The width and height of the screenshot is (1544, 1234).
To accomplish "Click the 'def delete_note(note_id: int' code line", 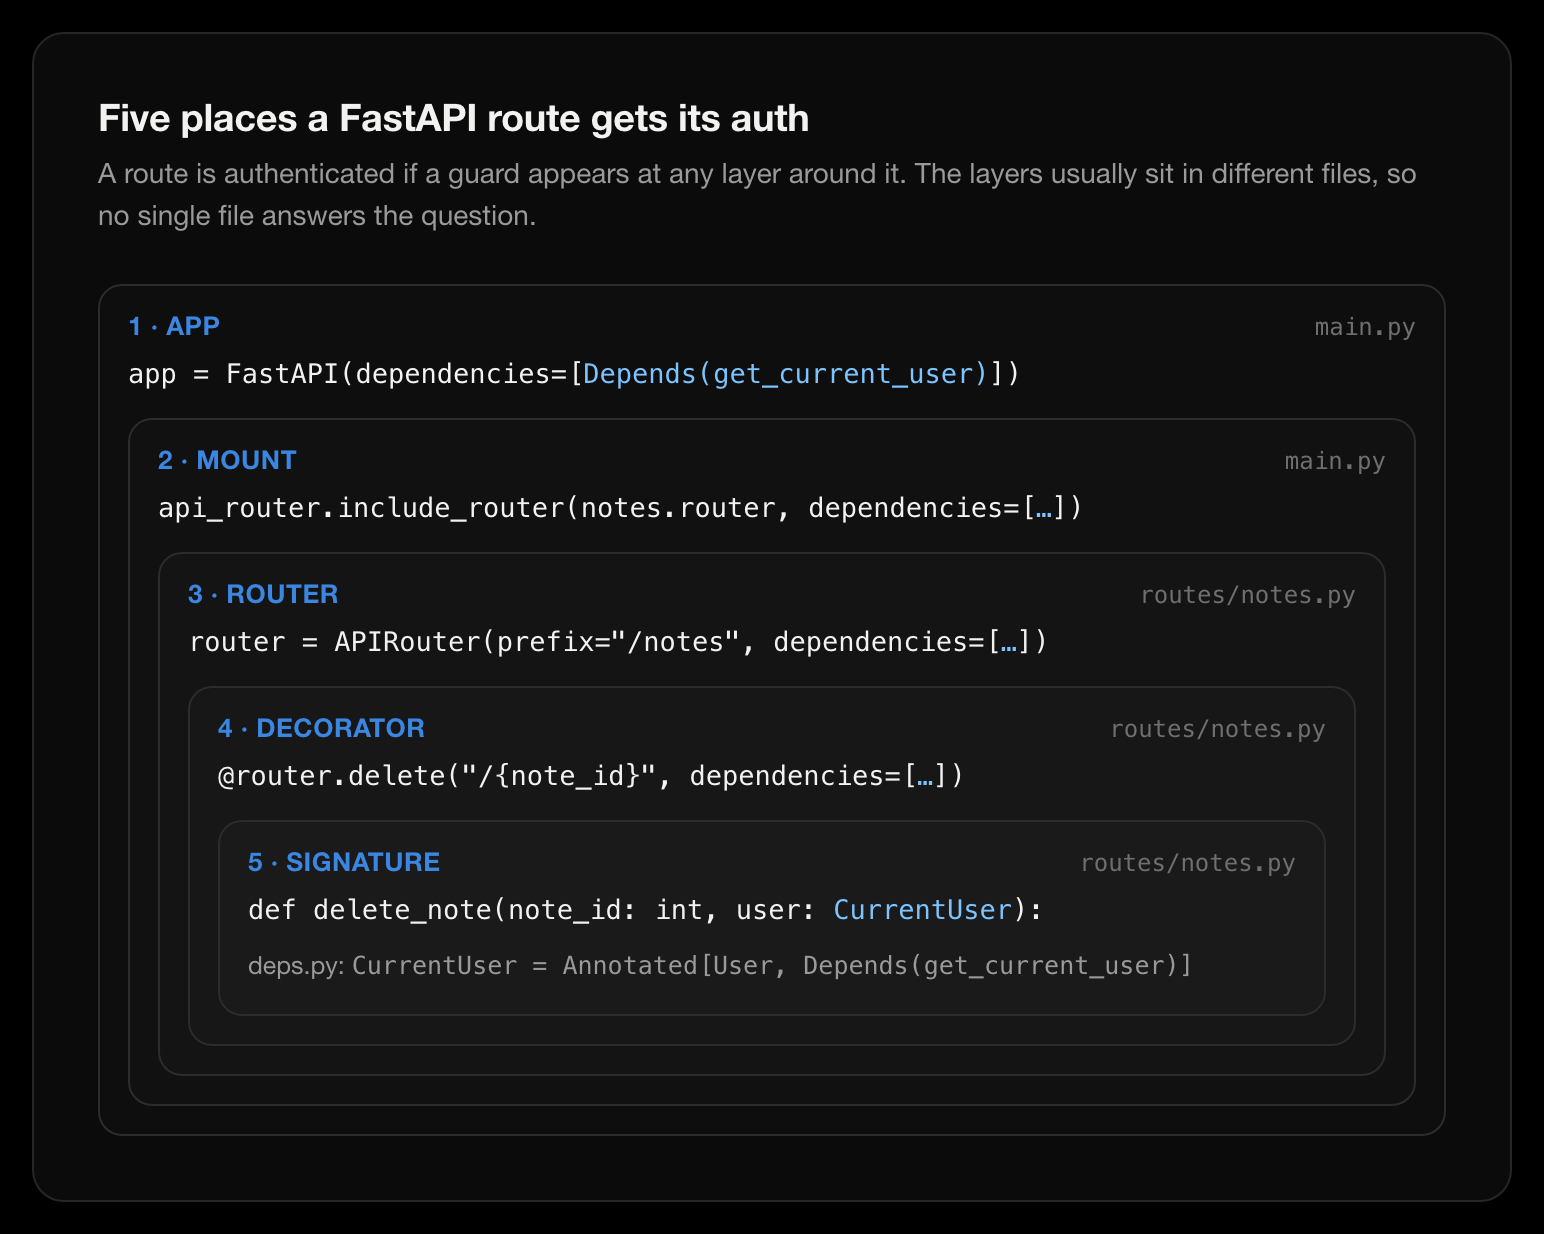I will pyautogui.click(x=645, y=910).
